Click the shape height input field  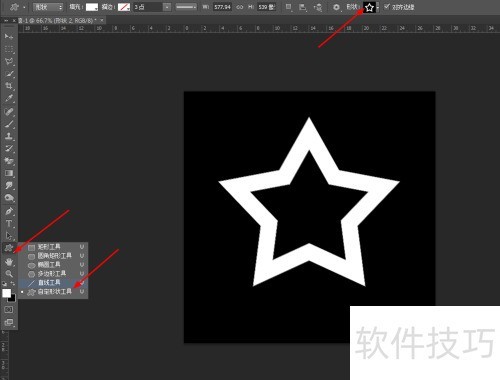[266, 7]
